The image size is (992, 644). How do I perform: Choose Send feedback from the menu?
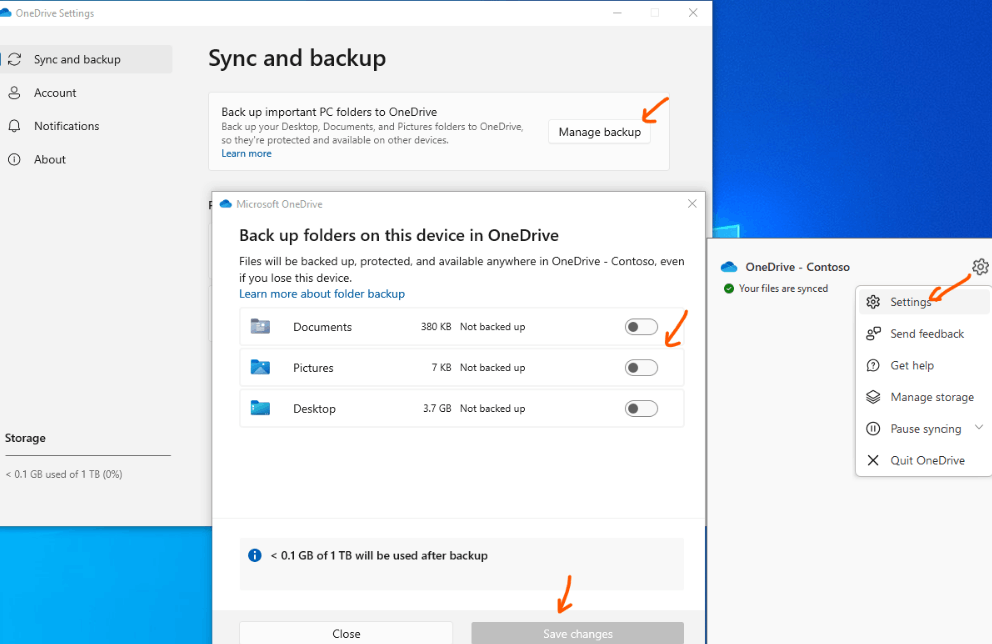[924, 333]
